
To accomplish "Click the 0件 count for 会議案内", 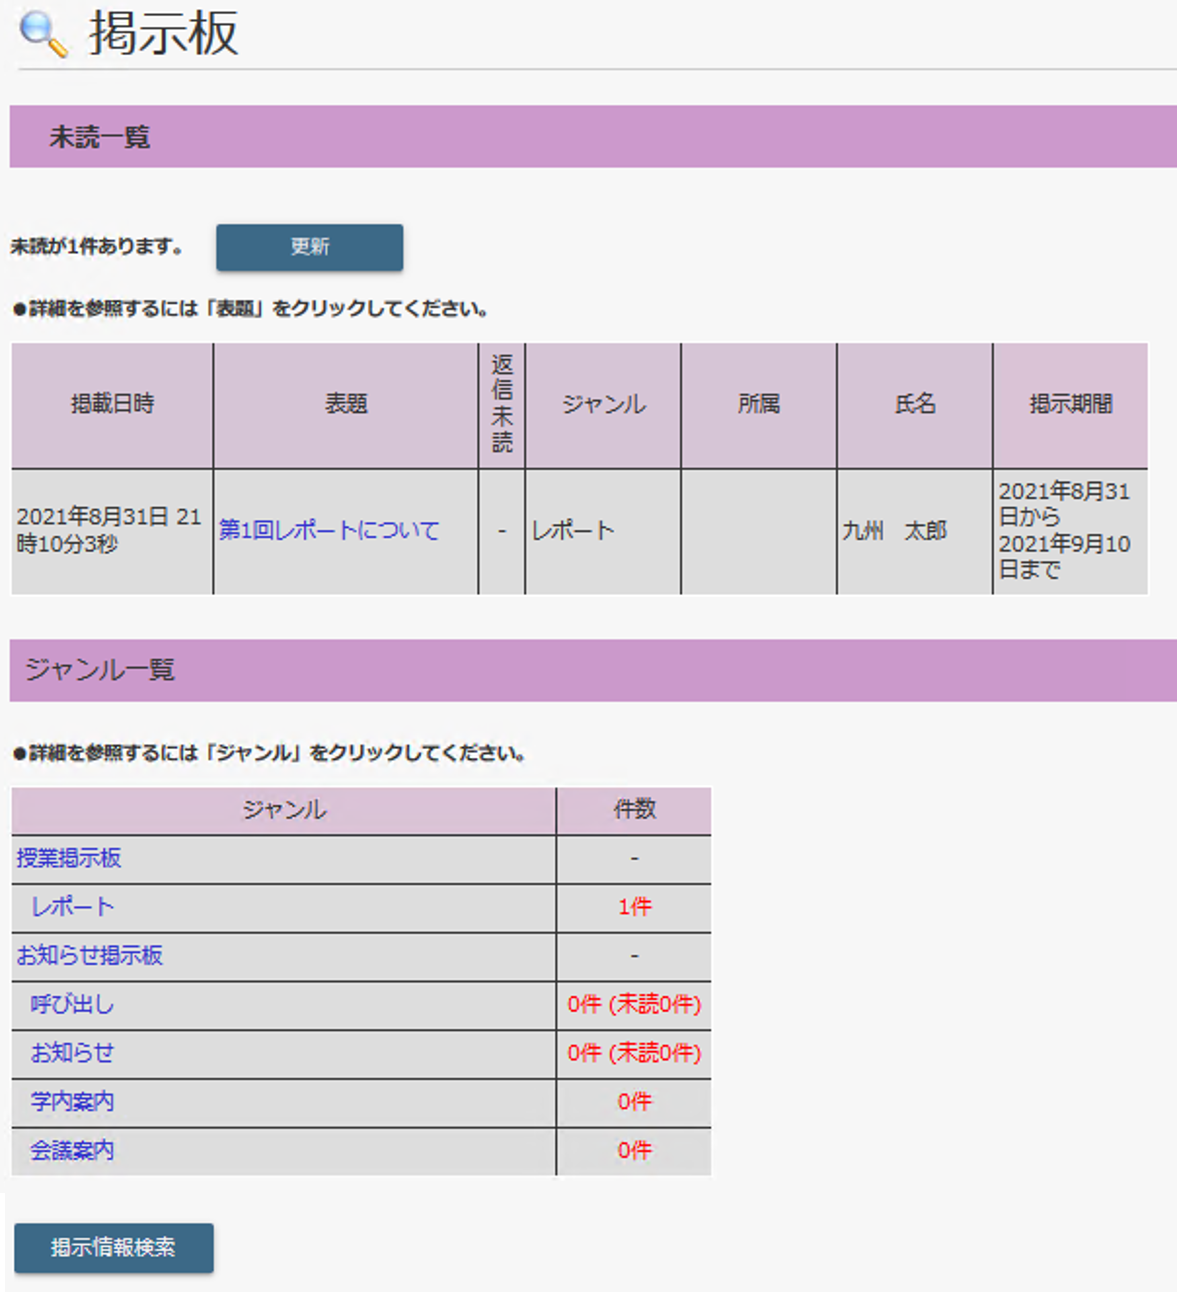I will pos(634,1151).
